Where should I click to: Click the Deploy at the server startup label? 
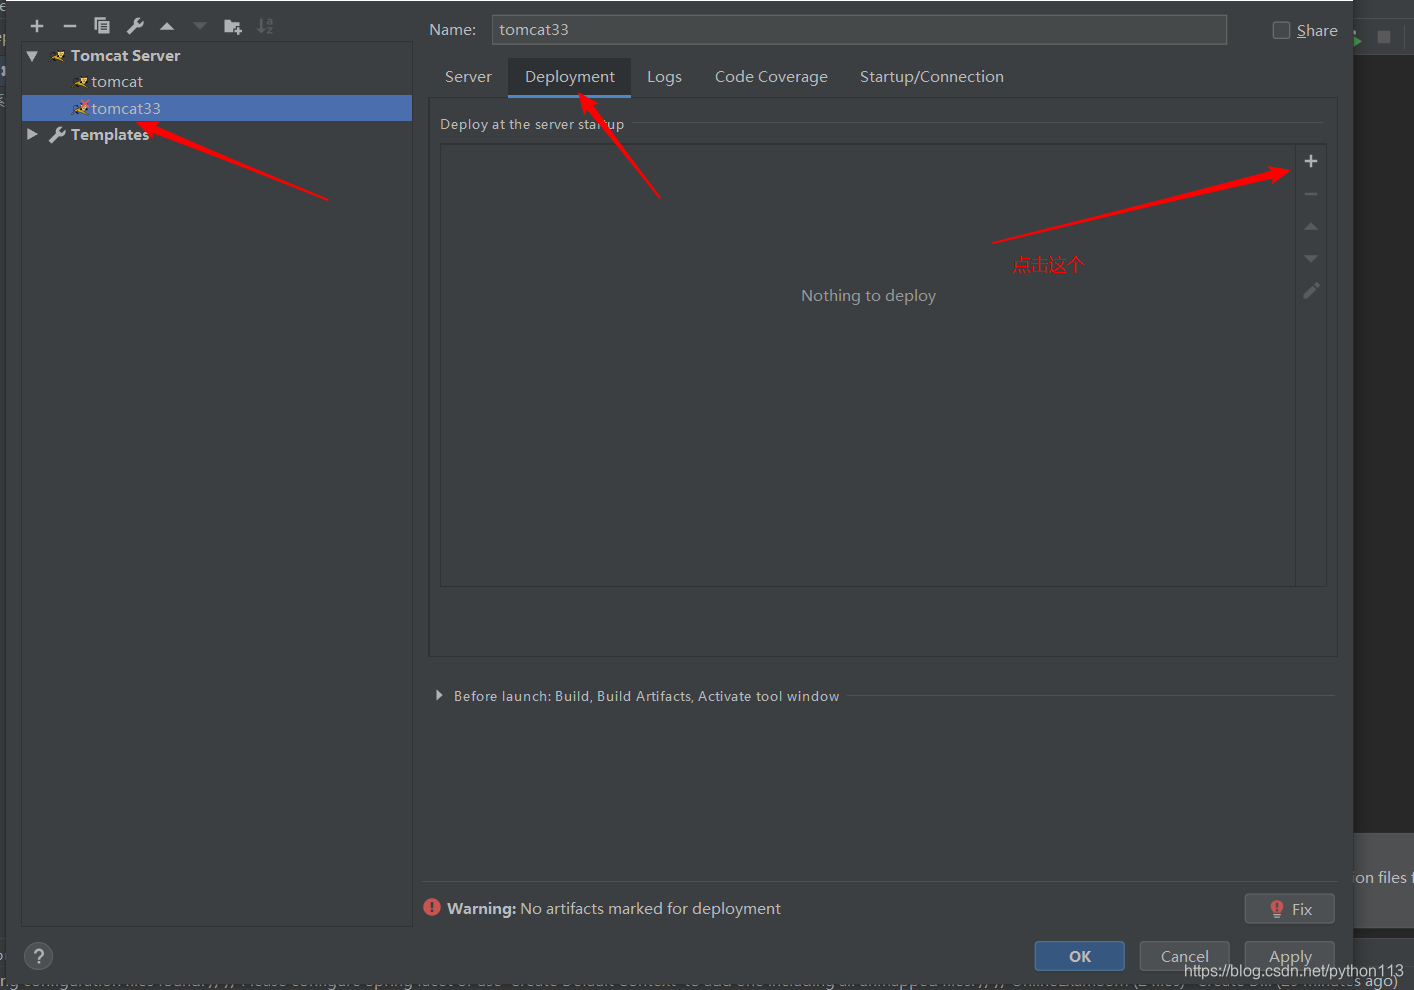coord(532,125)
